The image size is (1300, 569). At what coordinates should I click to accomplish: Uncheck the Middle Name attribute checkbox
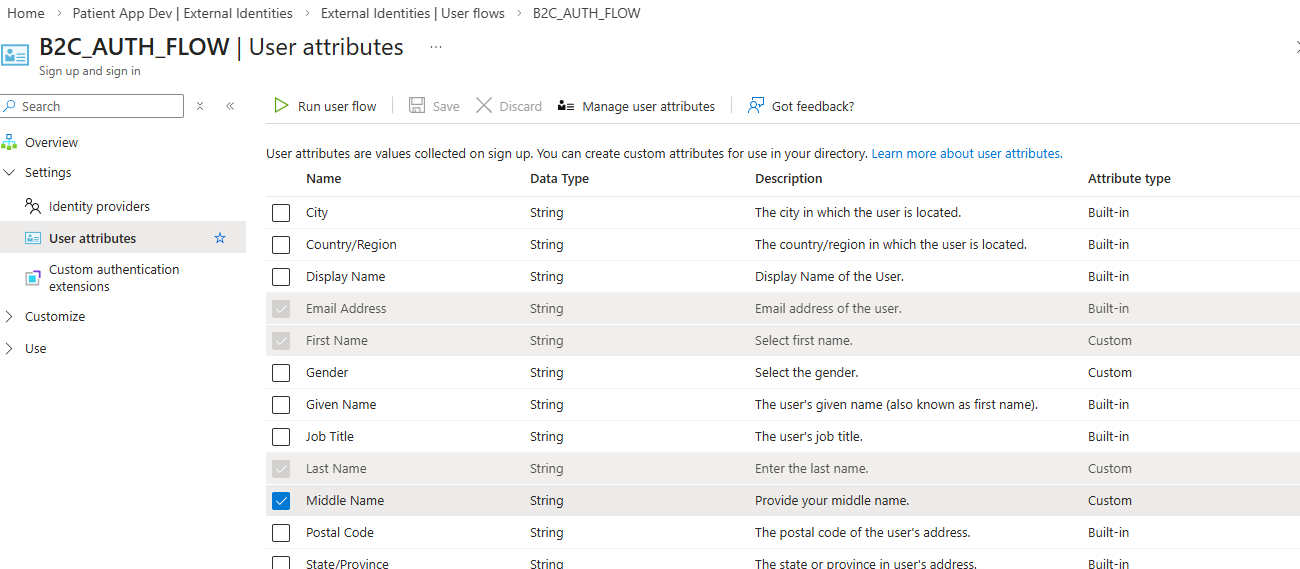coord(281,501)
